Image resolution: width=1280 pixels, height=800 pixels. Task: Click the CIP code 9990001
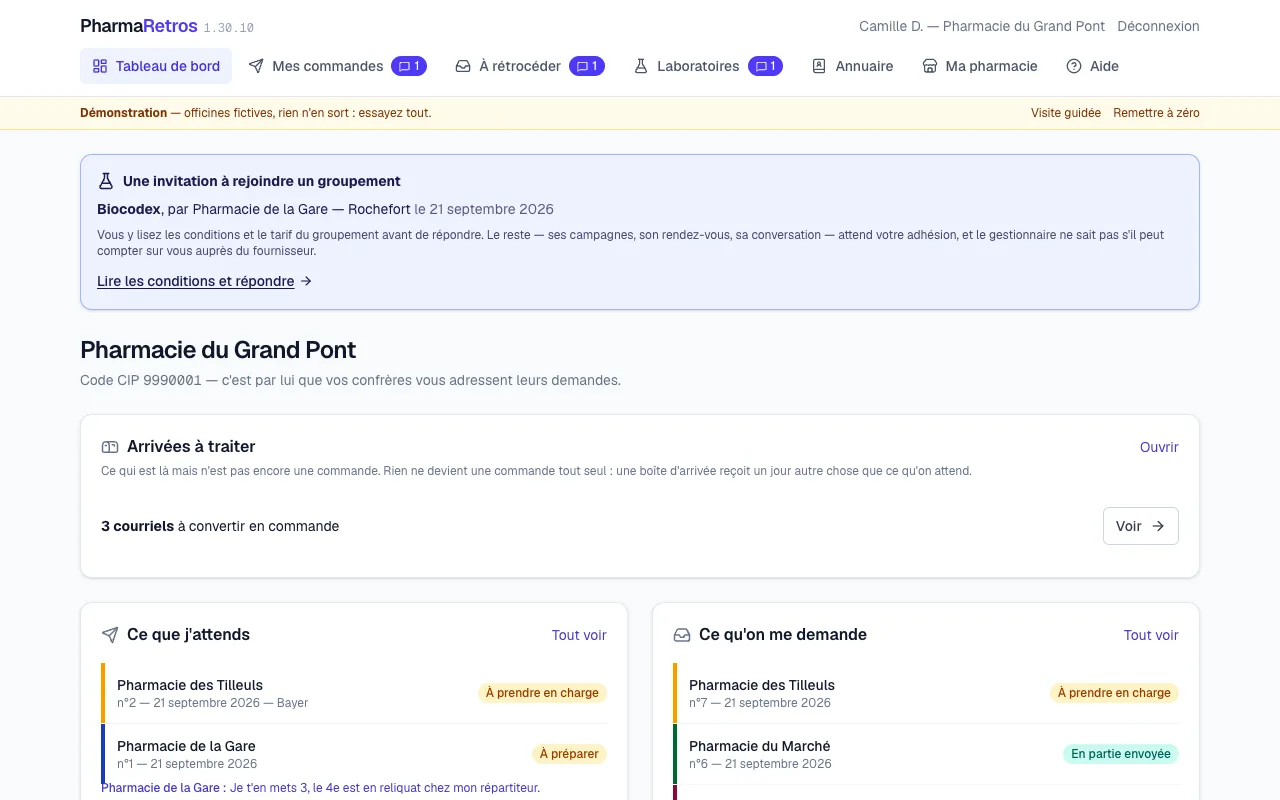(x=173, y=380)
